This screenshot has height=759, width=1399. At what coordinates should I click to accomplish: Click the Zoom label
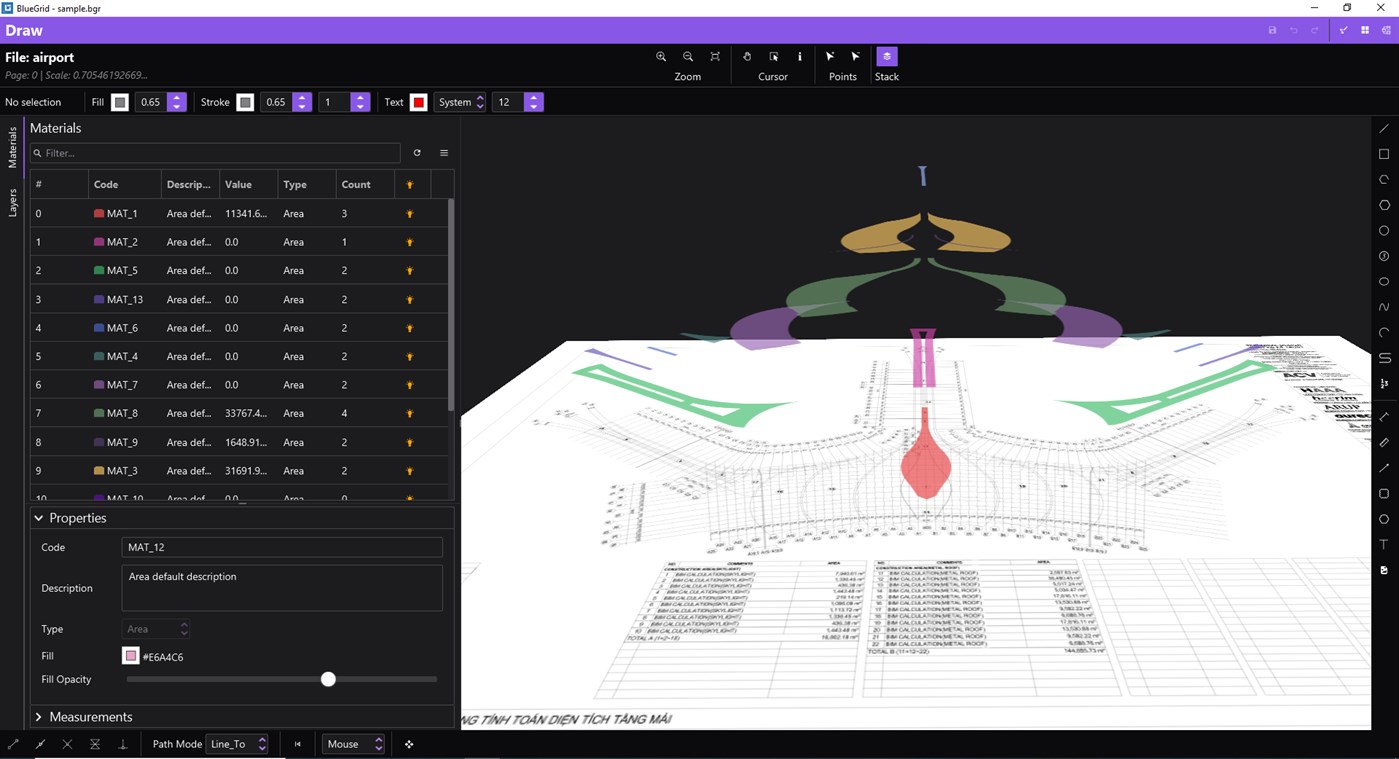(688, 77)
